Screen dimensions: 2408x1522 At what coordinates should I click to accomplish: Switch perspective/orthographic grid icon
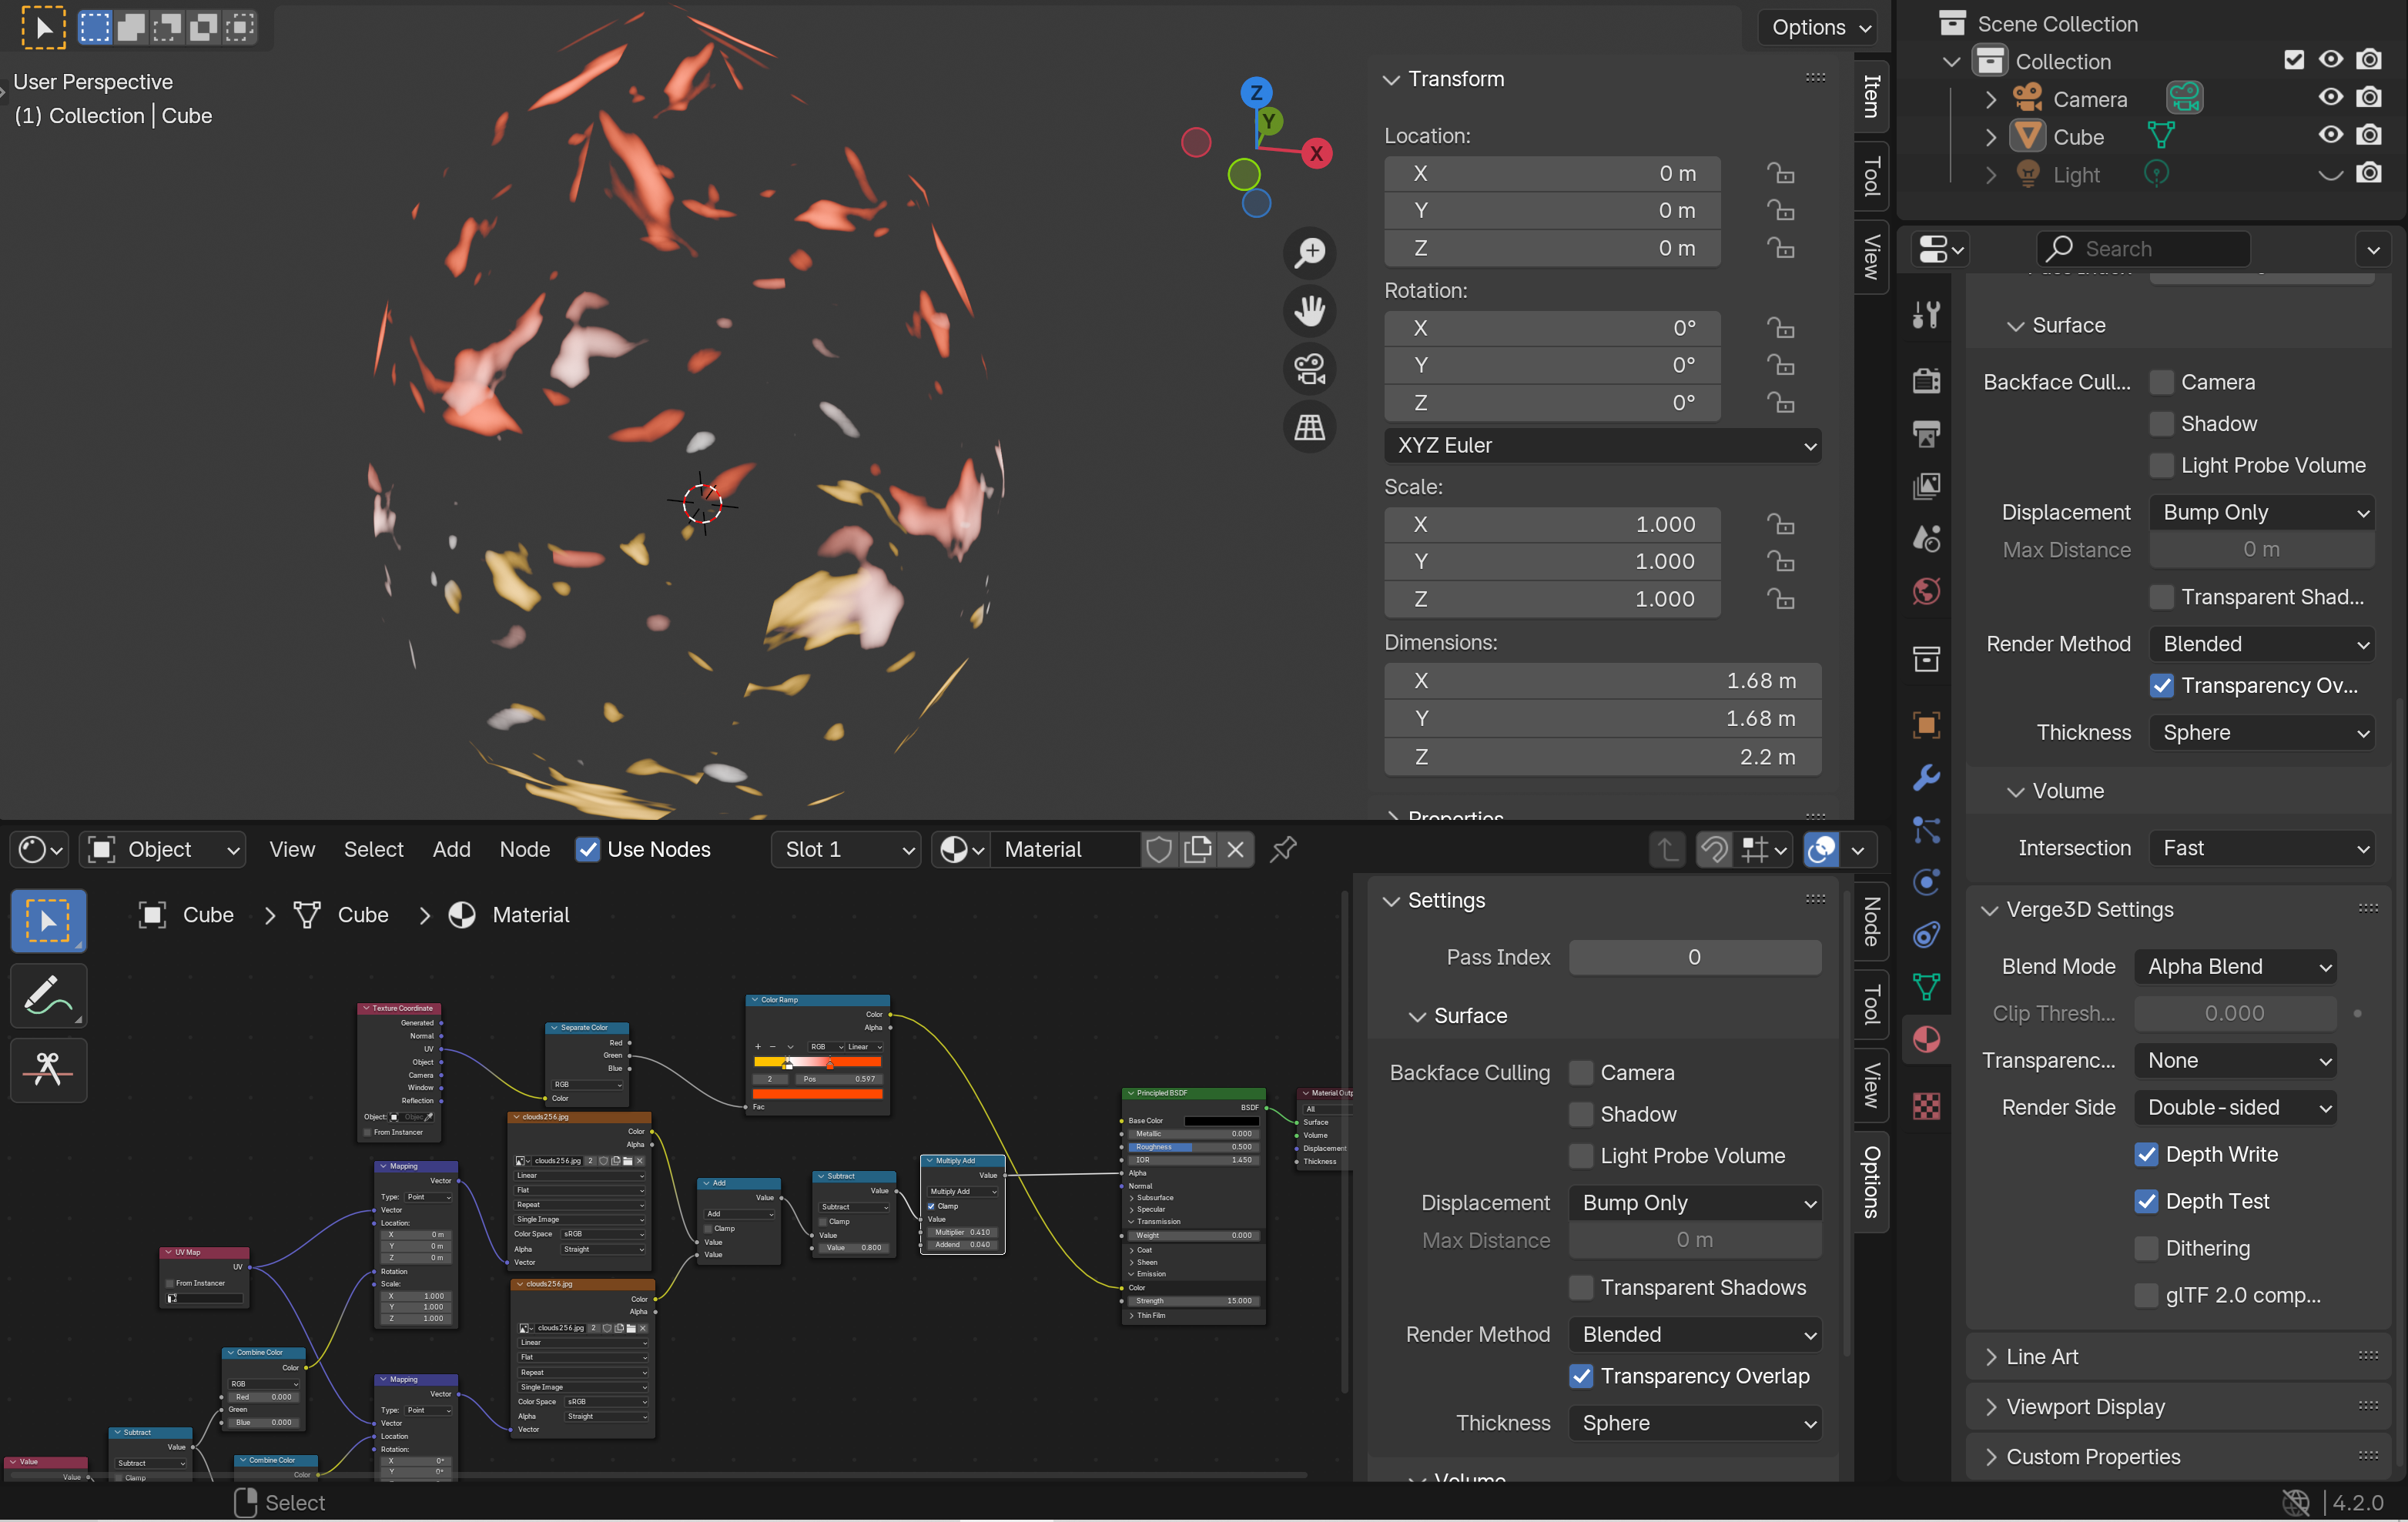click(1309, 428)
